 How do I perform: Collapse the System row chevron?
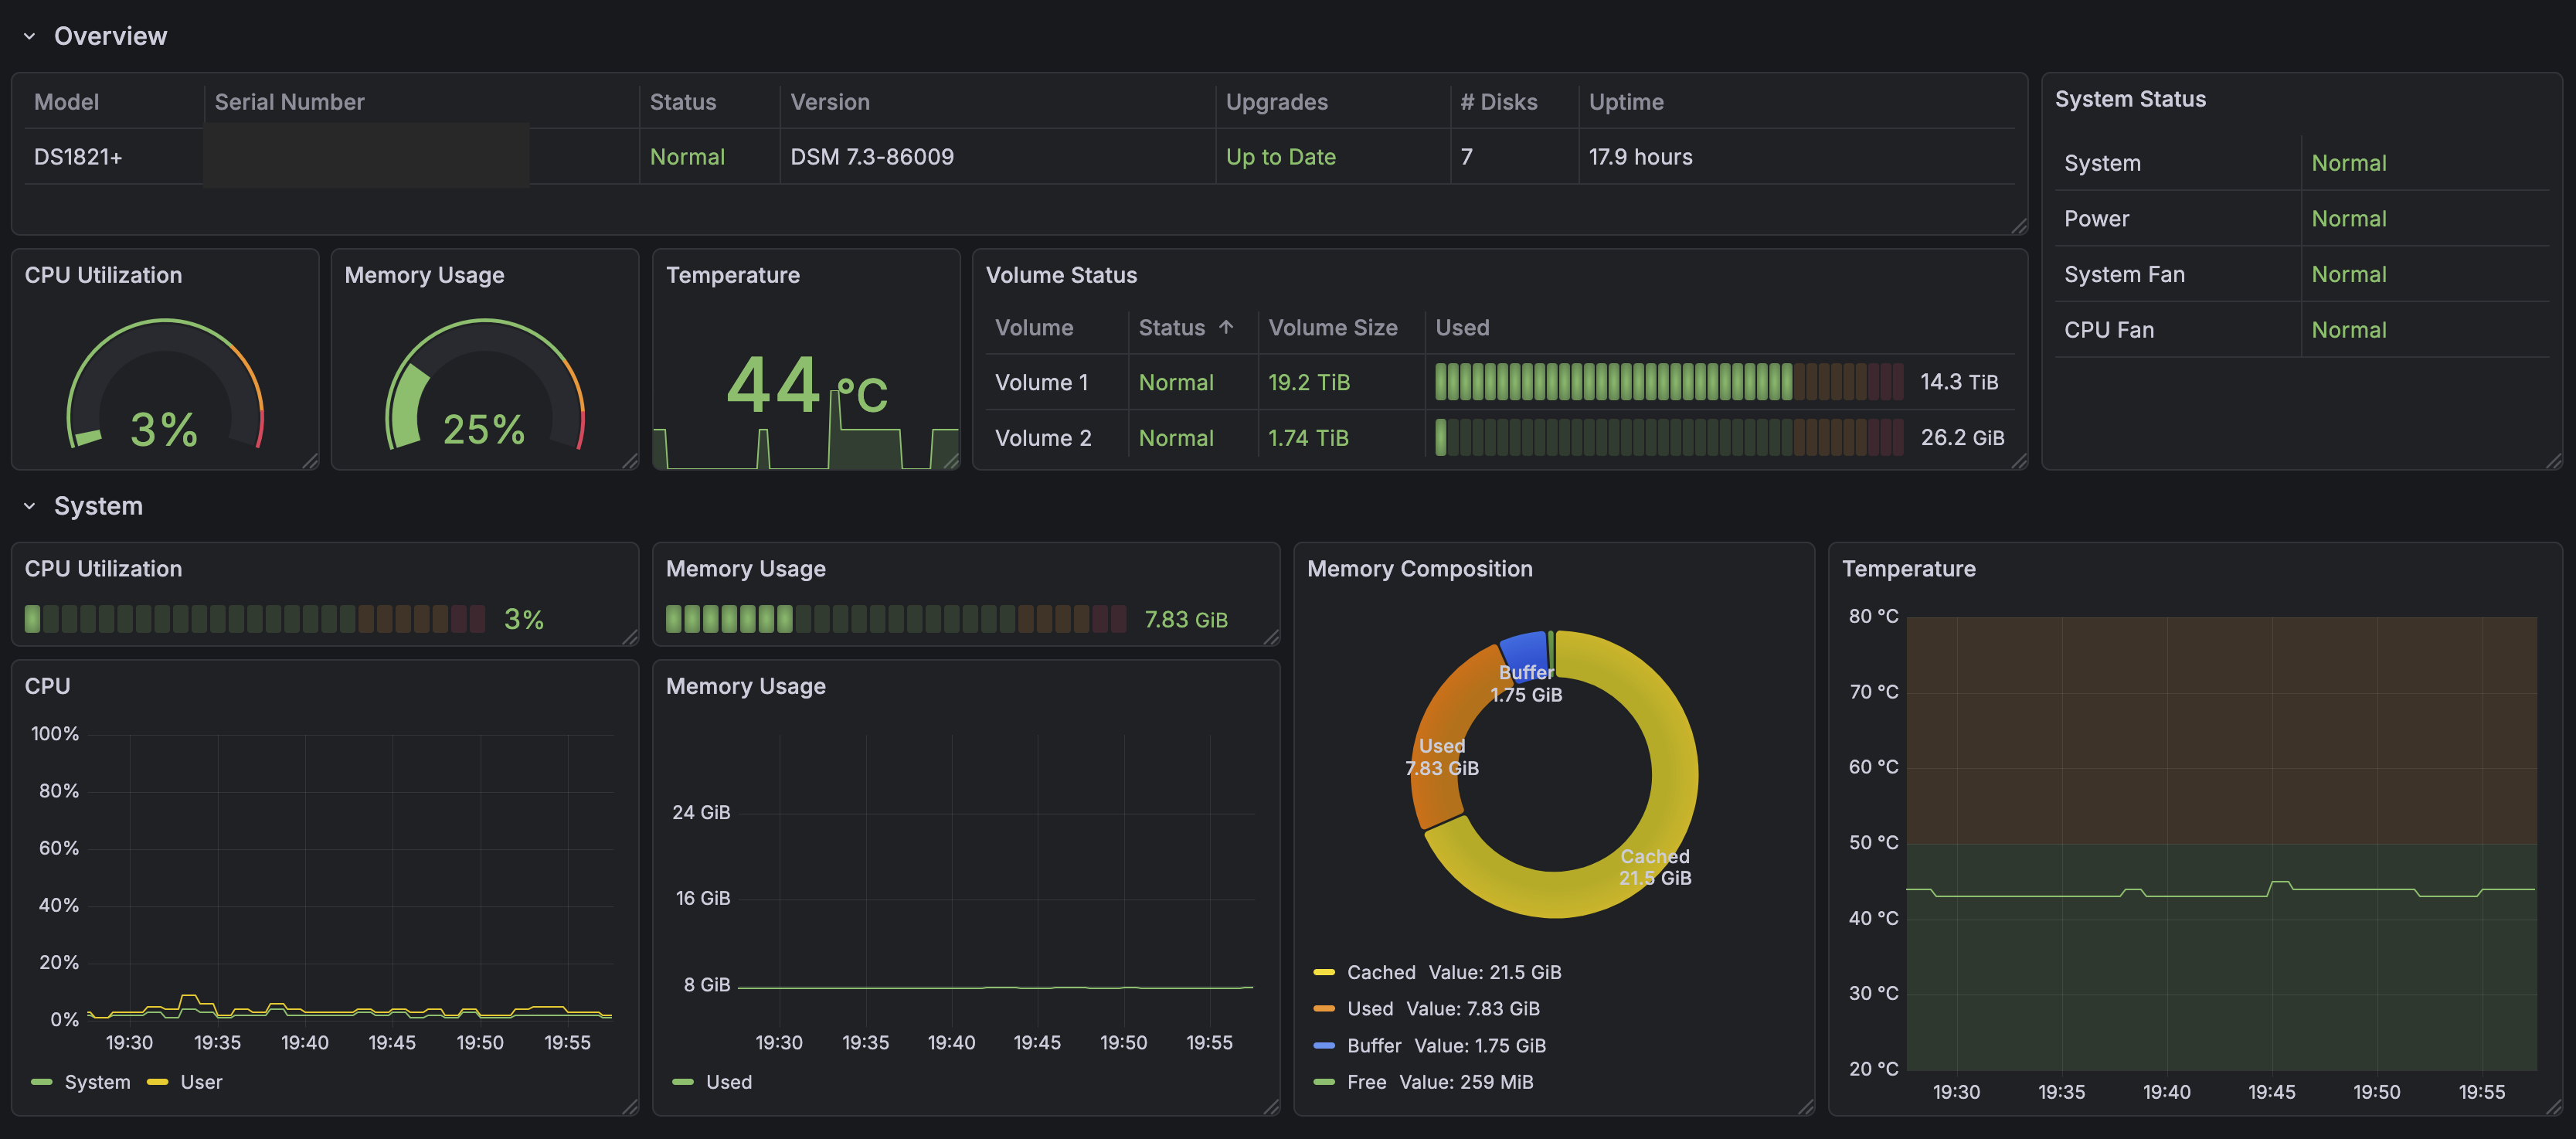click(29, 506)
